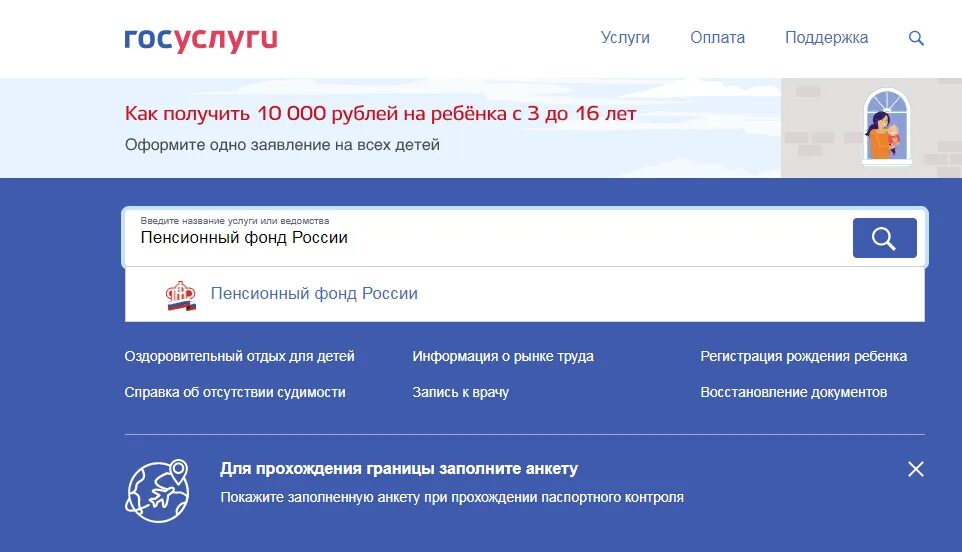Submit search with the blue magnifier button
This screenshot has width=962, height=552.
(884, 238)
